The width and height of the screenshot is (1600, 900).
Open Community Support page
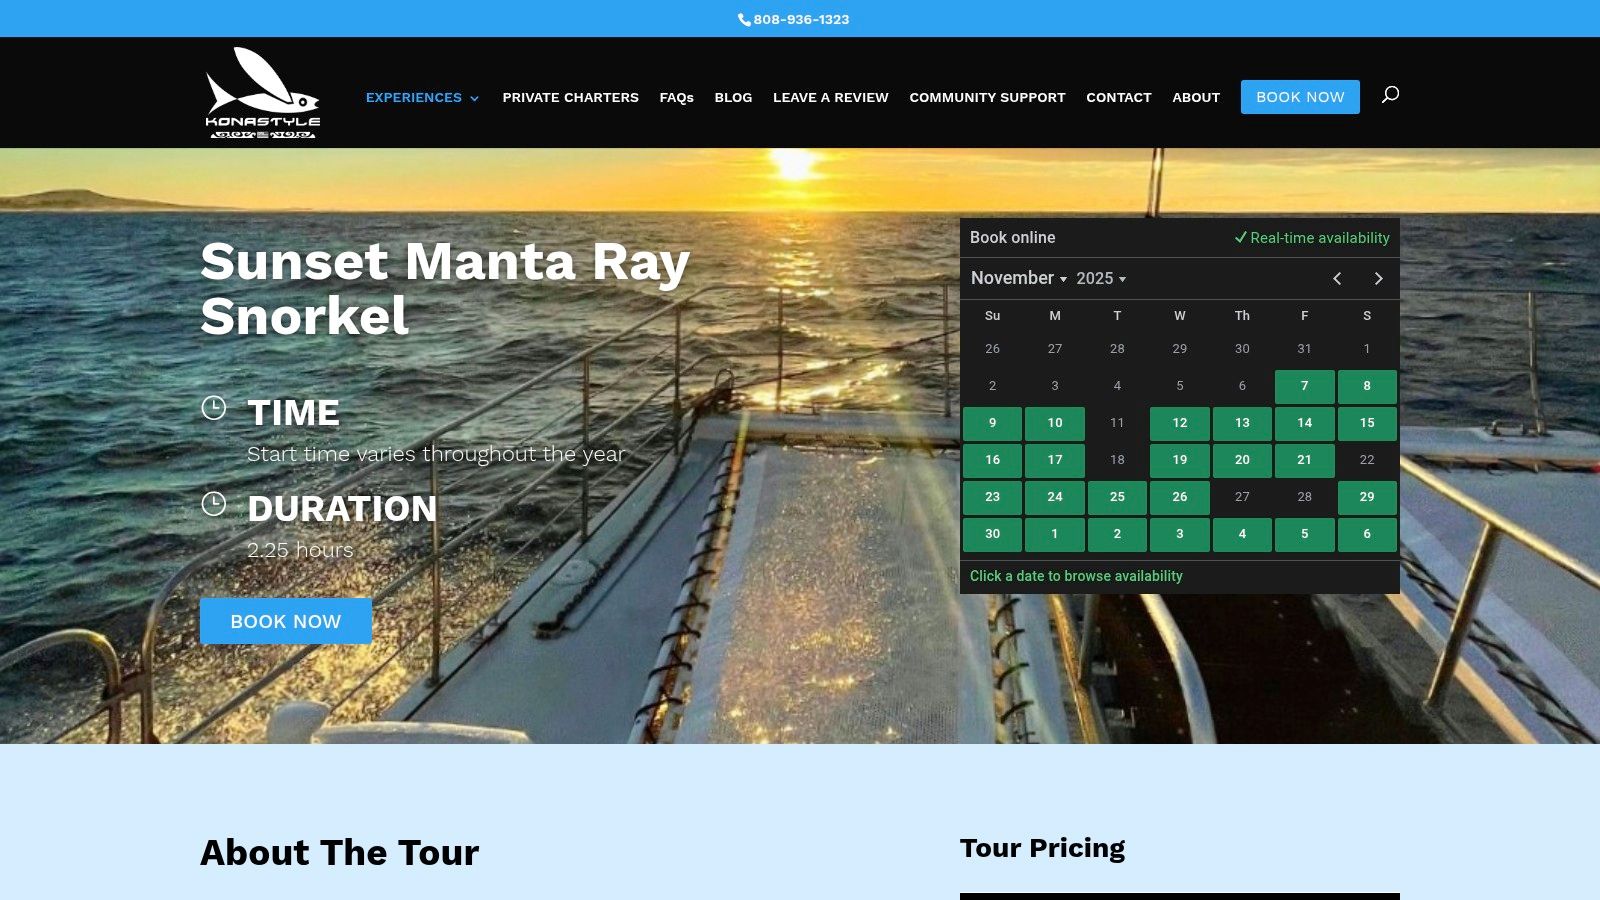pos(987,98)
